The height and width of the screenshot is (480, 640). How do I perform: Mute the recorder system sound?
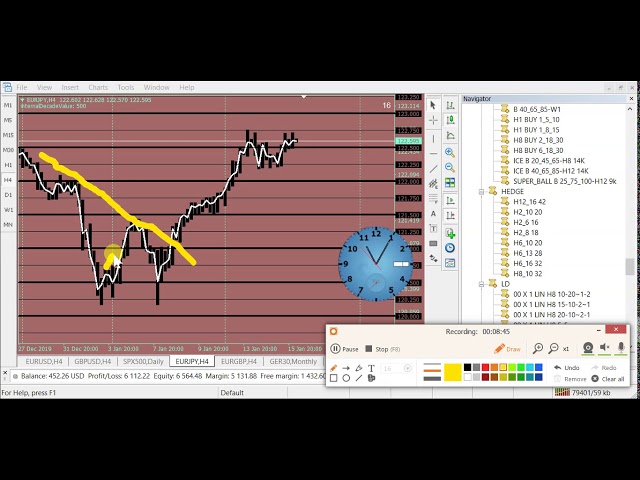[604, 348]
